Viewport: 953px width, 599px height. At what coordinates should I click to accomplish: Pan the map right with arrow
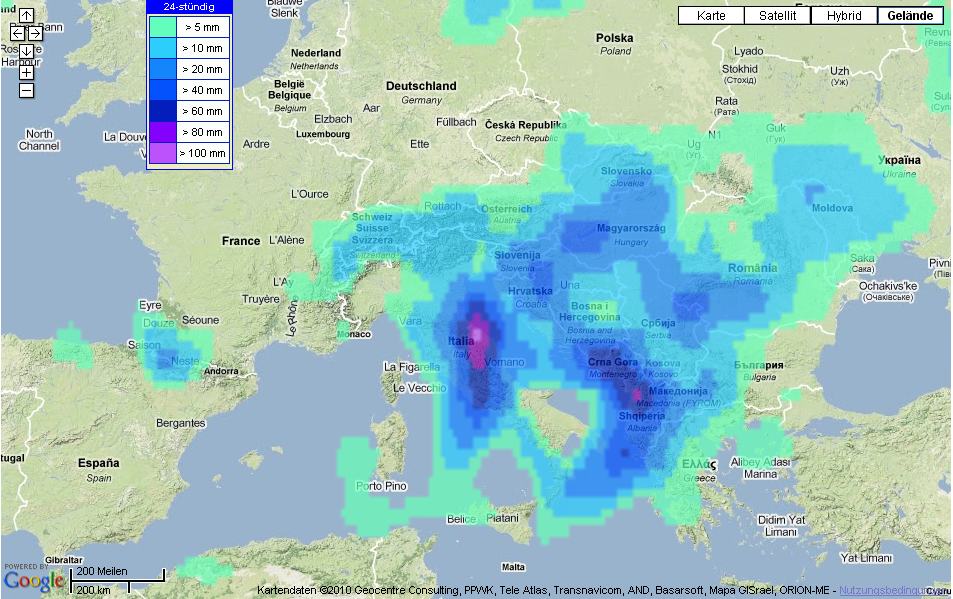click(x=35, y=33)
